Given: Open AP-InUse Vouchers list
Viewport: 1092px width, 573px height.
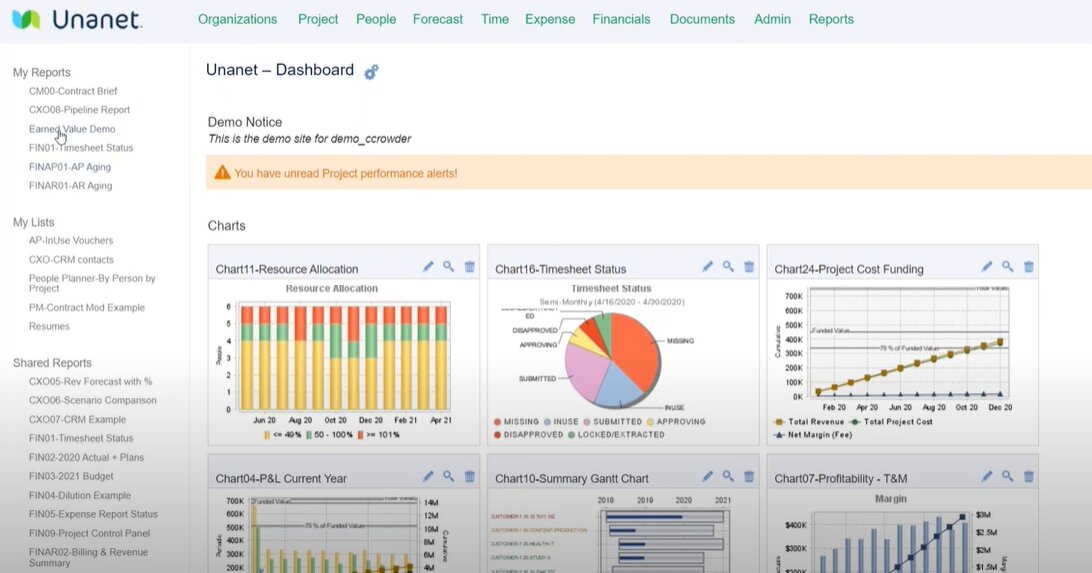Looking at the screenshot, I should point(71,241).
